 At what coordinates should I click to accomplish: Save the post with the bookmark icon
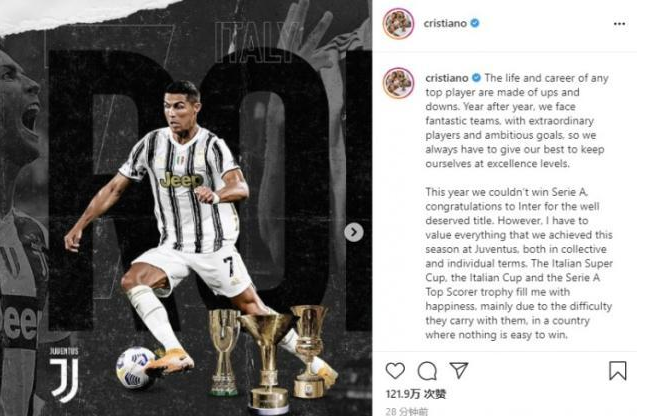tap(618, 371)
